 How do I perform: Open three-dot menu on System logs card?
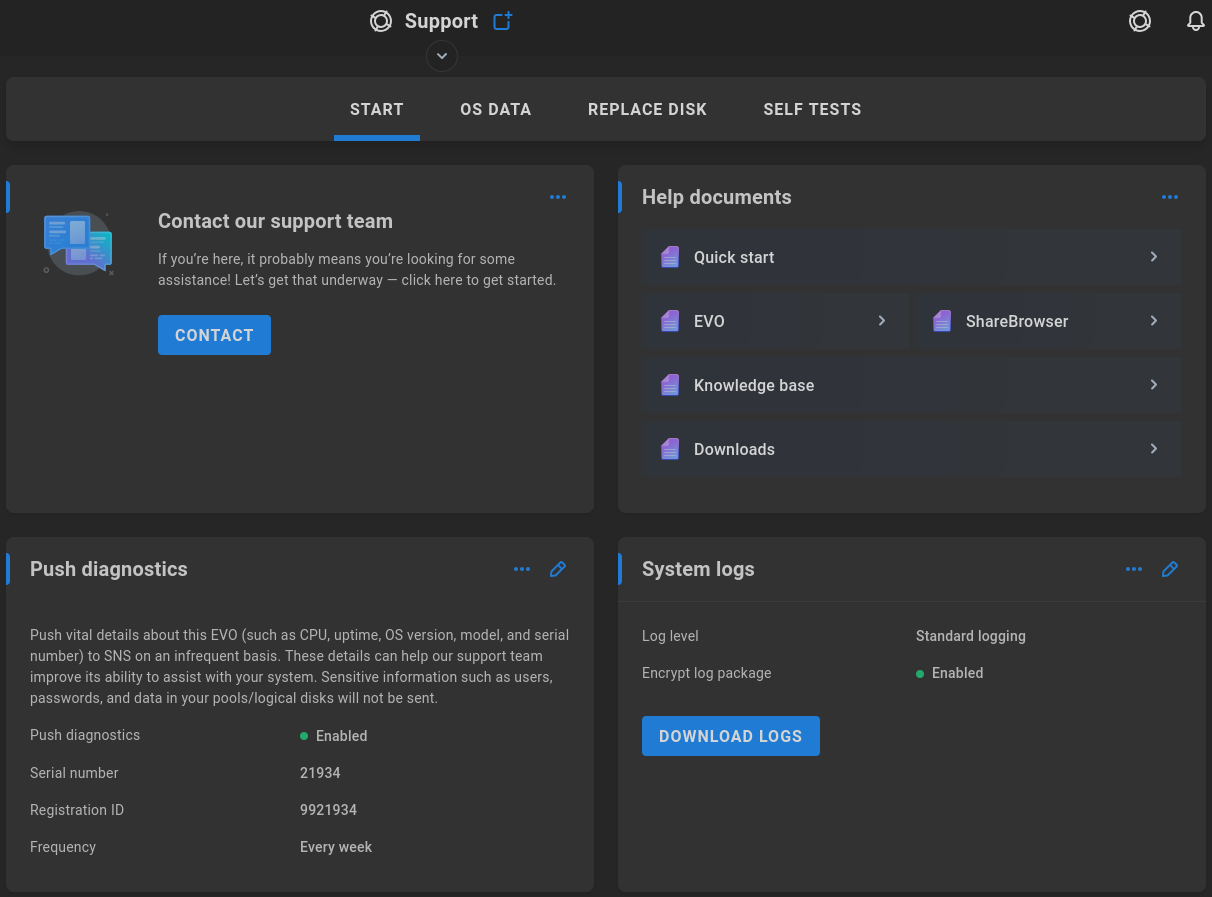[x=1134, y=569]
